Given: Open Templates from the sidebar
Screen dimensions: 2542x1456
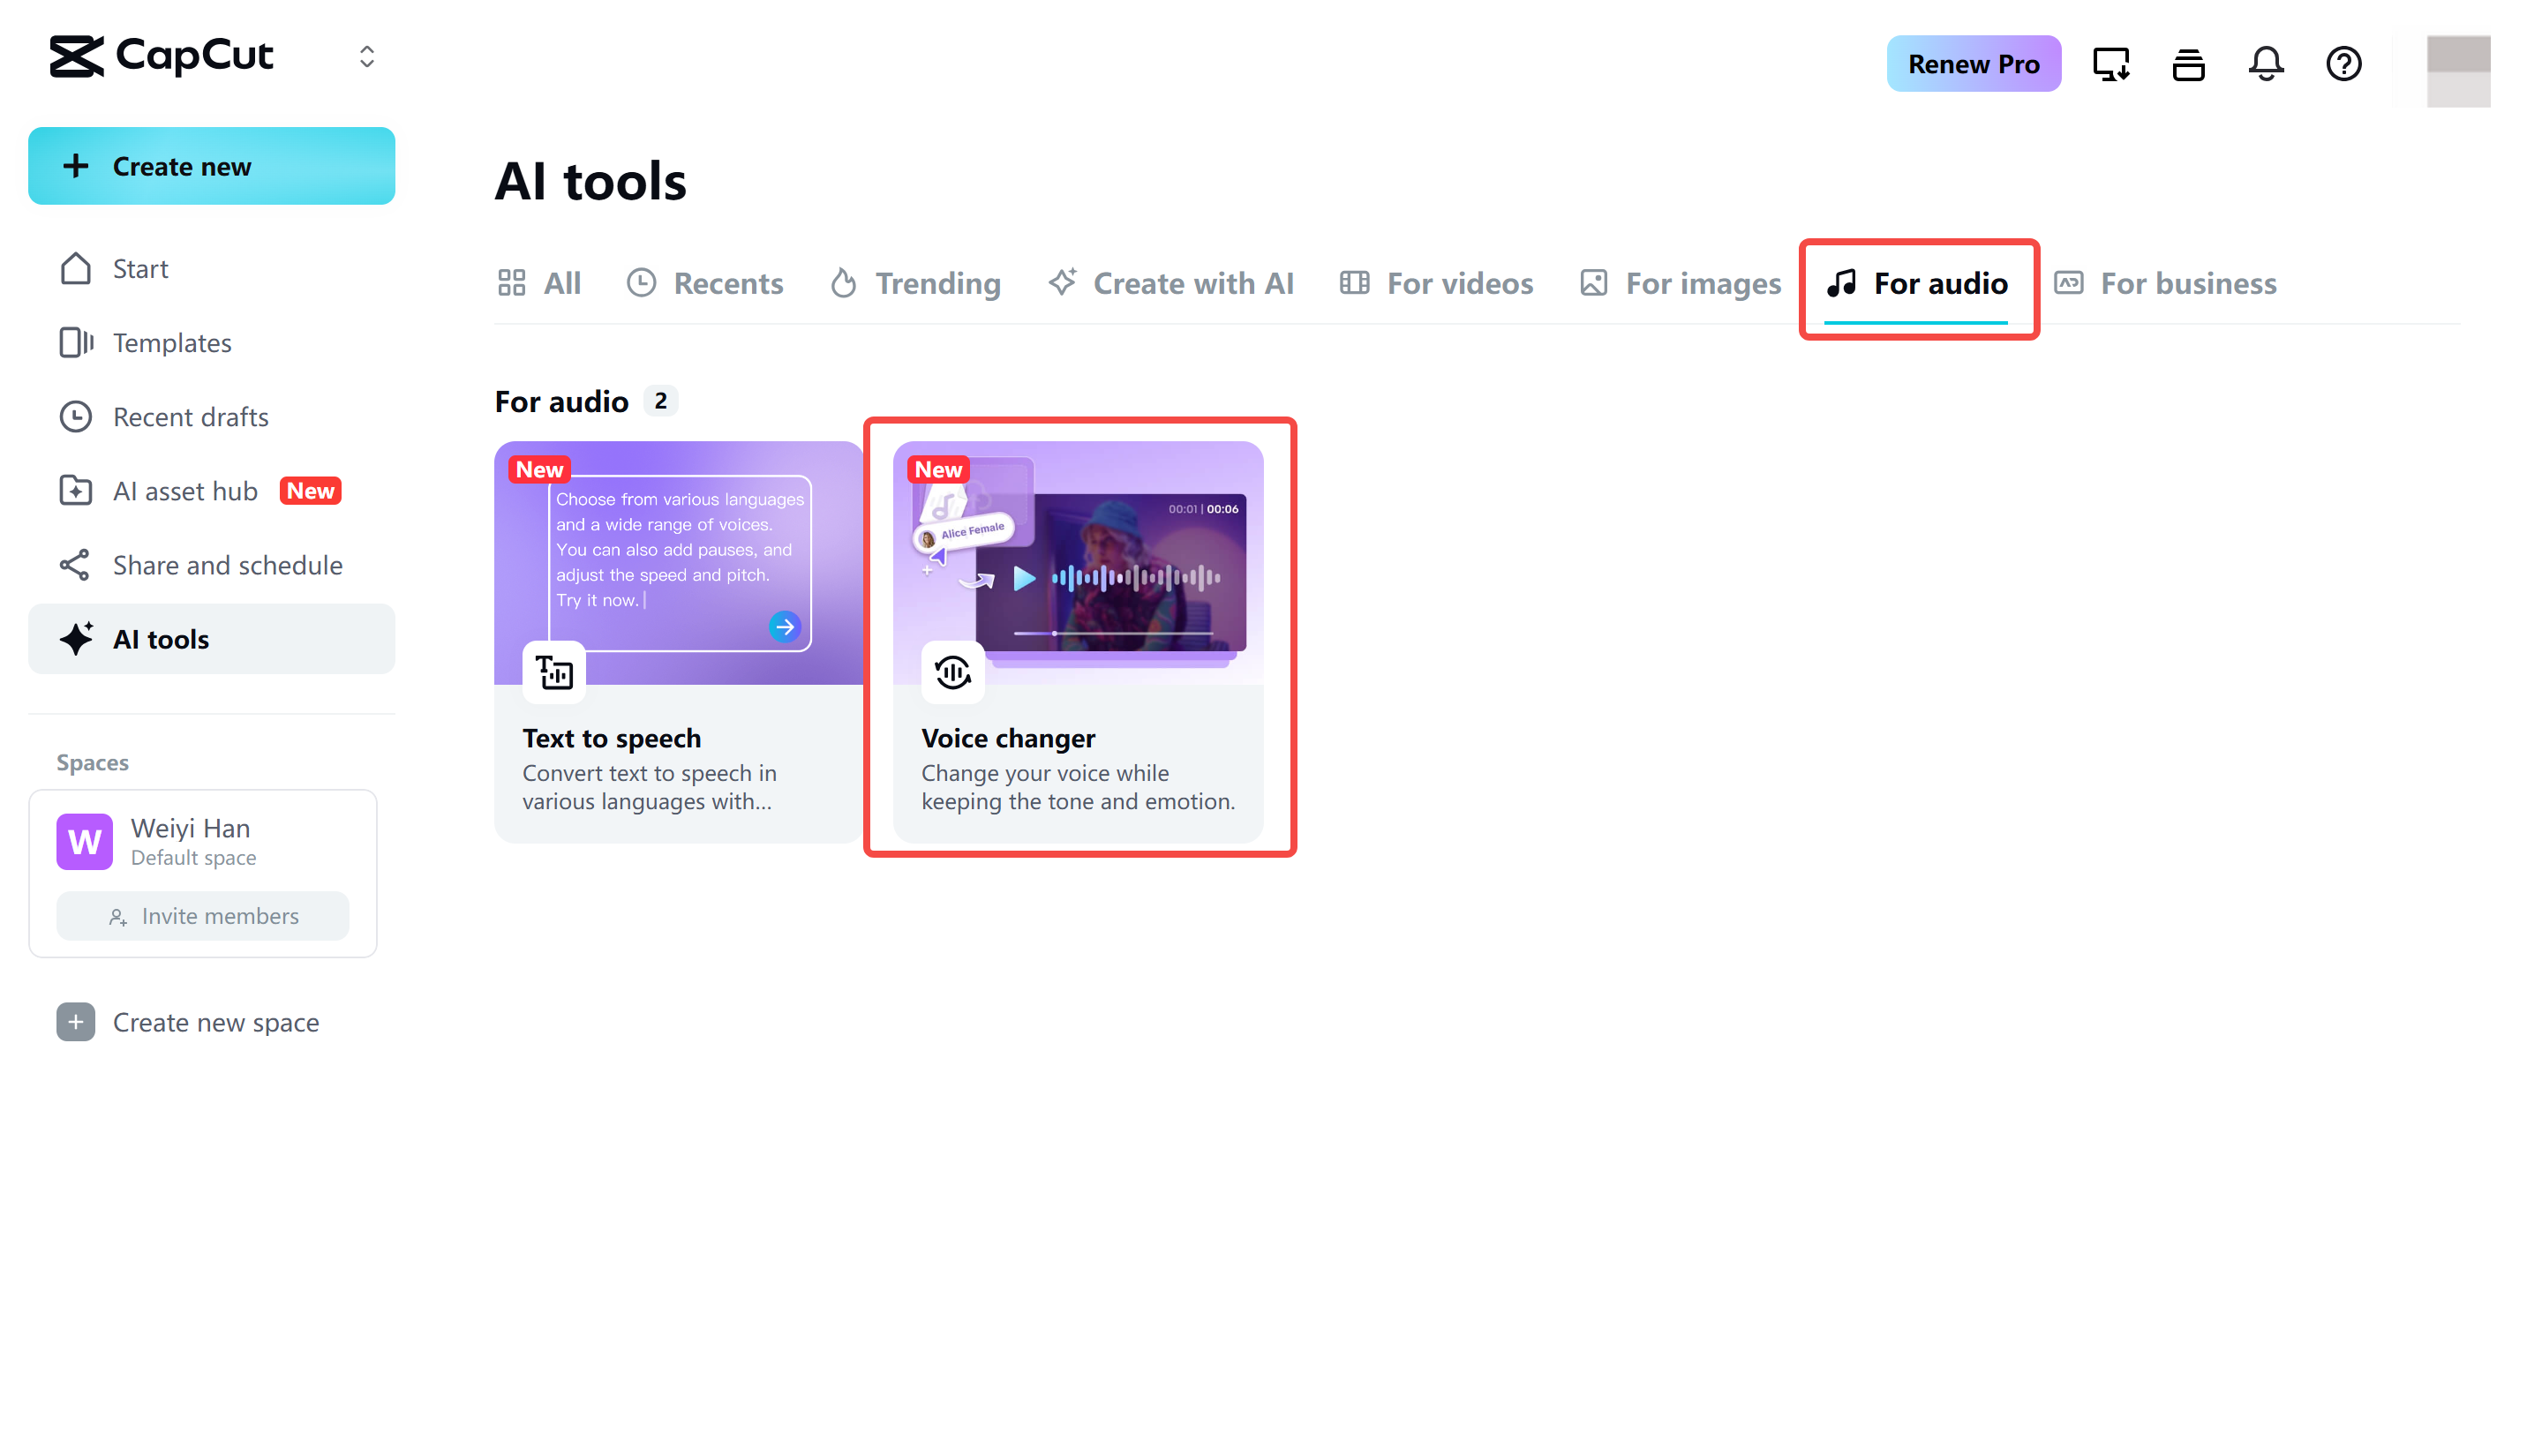Looking at the screenshot, I should click(171, 342).
